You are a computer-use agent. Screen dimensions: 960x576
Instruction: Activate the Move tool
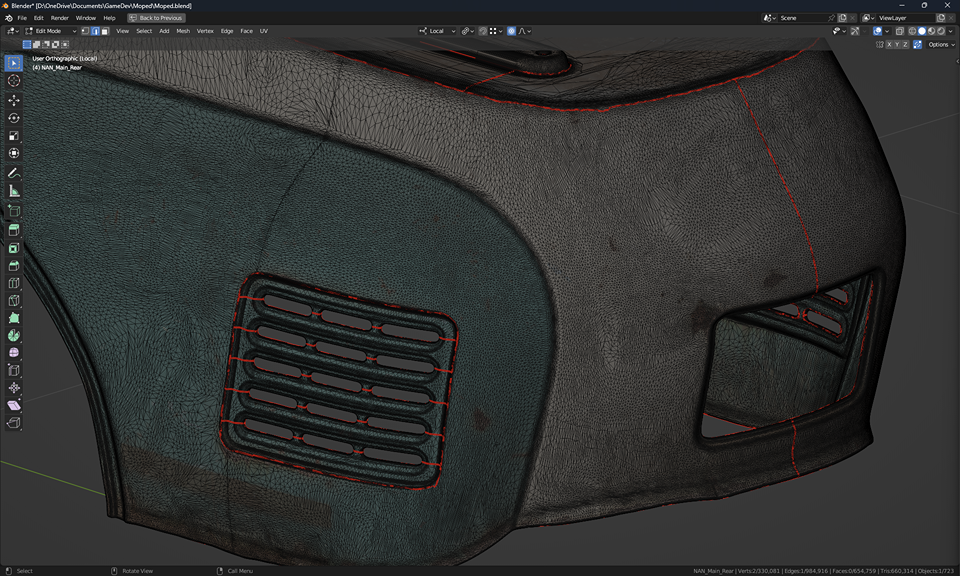coord(14,100)
